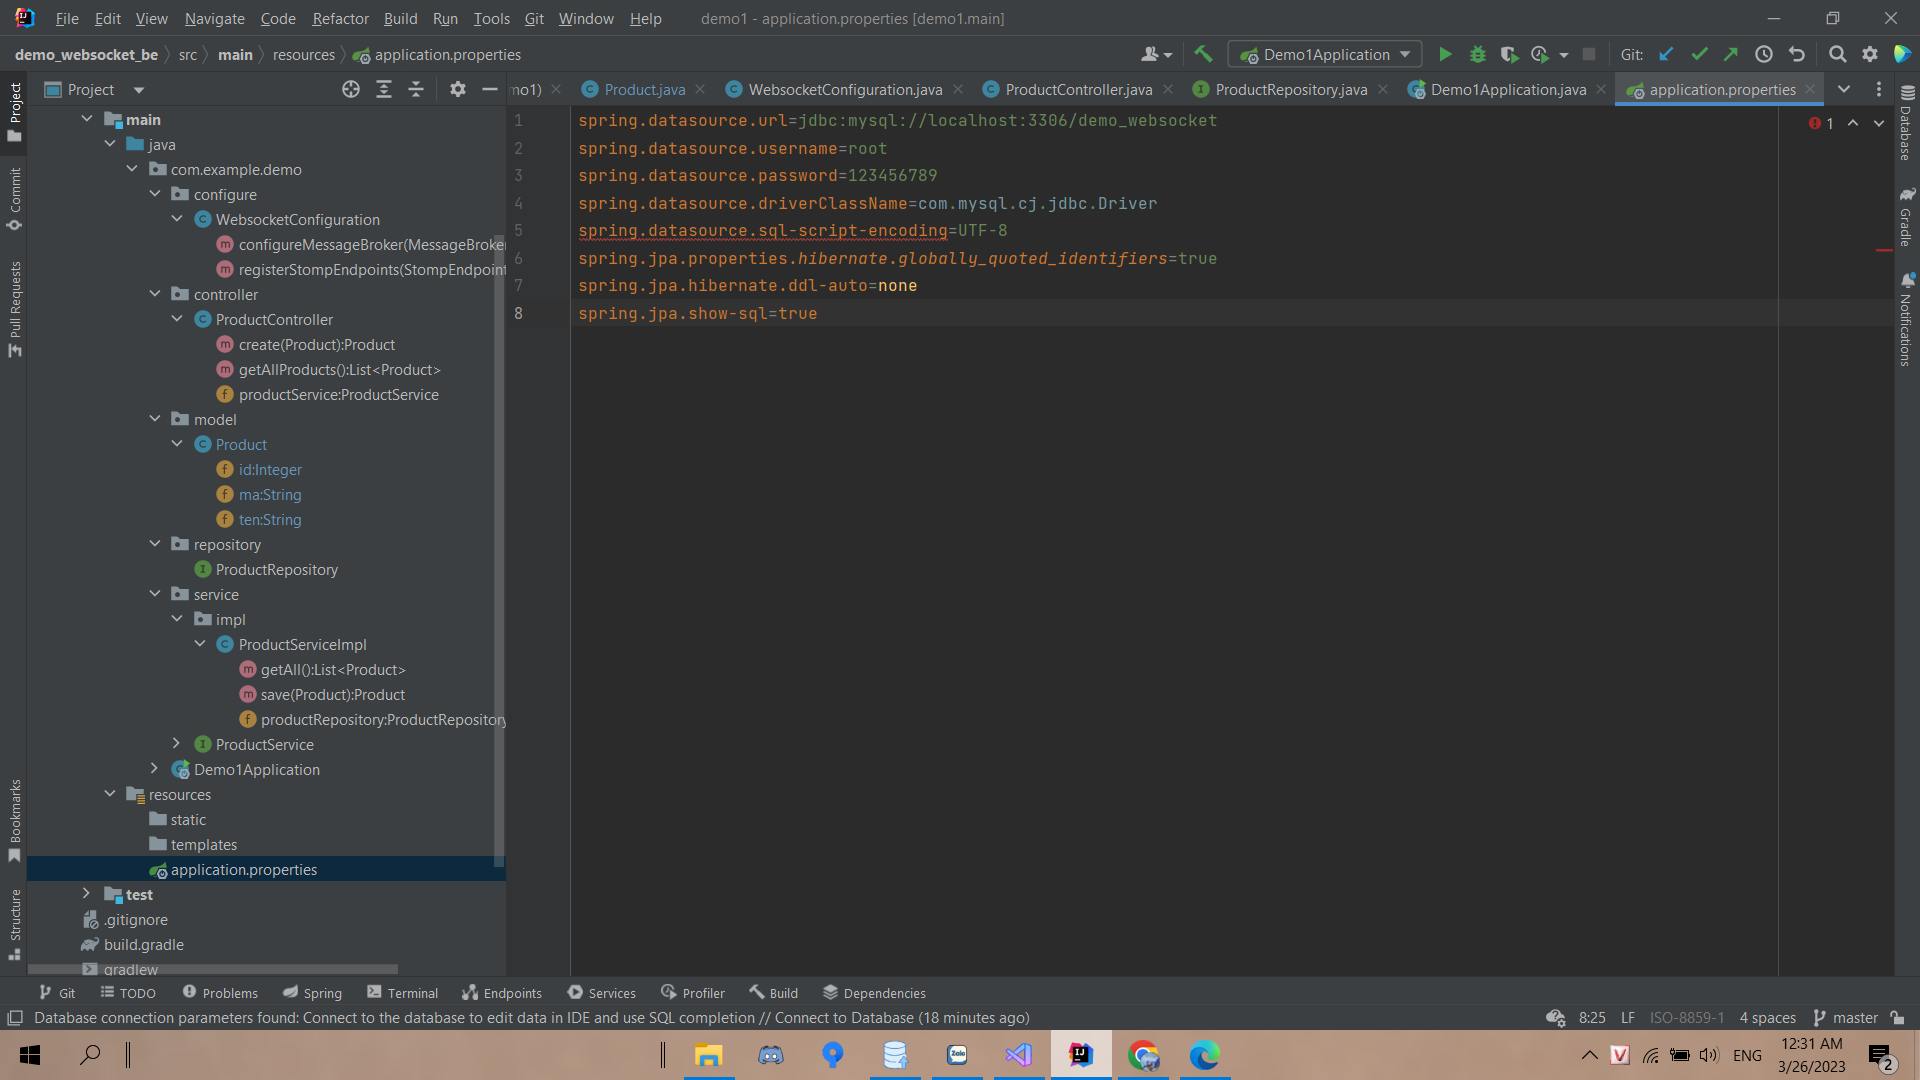Open the Commit tool window
Image resolution: width=1920 pixels, height=1080 pixels.
[x=14, y=199]
